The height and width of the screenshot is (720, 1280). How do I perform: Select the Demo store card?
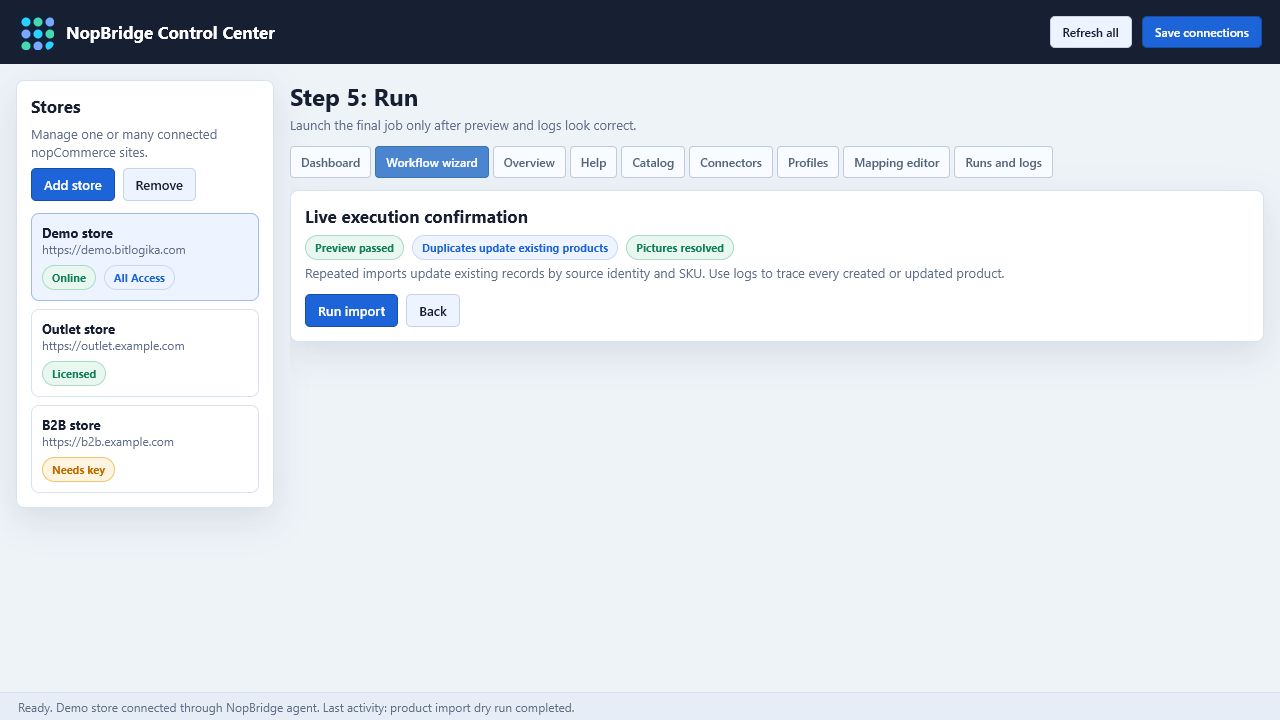click(x=145, y=257)
